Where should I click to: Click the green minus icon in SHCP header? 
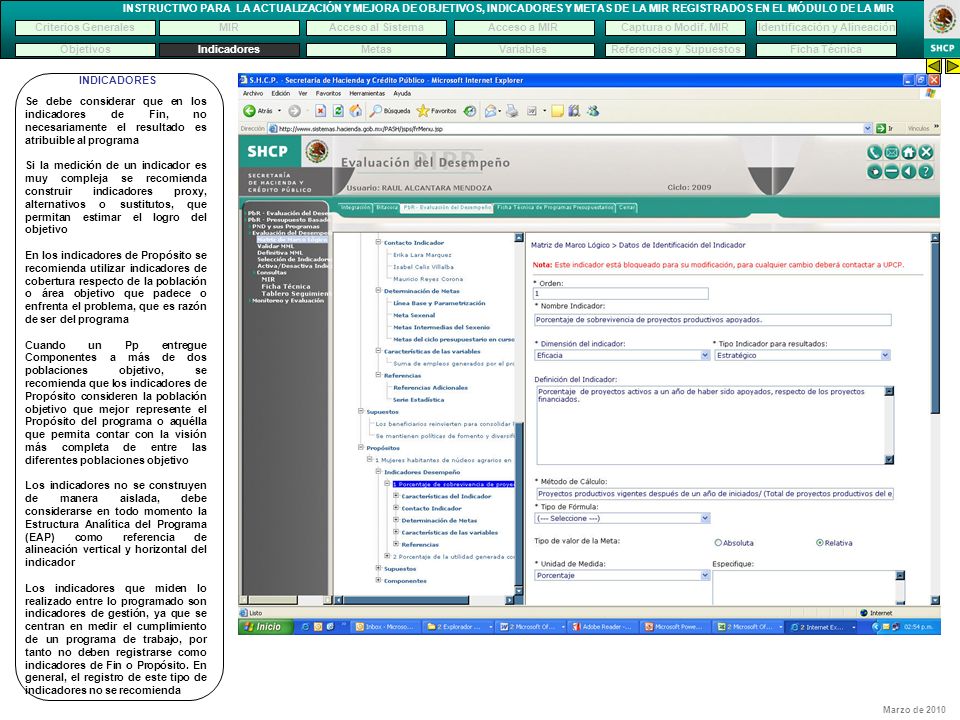pos(891,172)
